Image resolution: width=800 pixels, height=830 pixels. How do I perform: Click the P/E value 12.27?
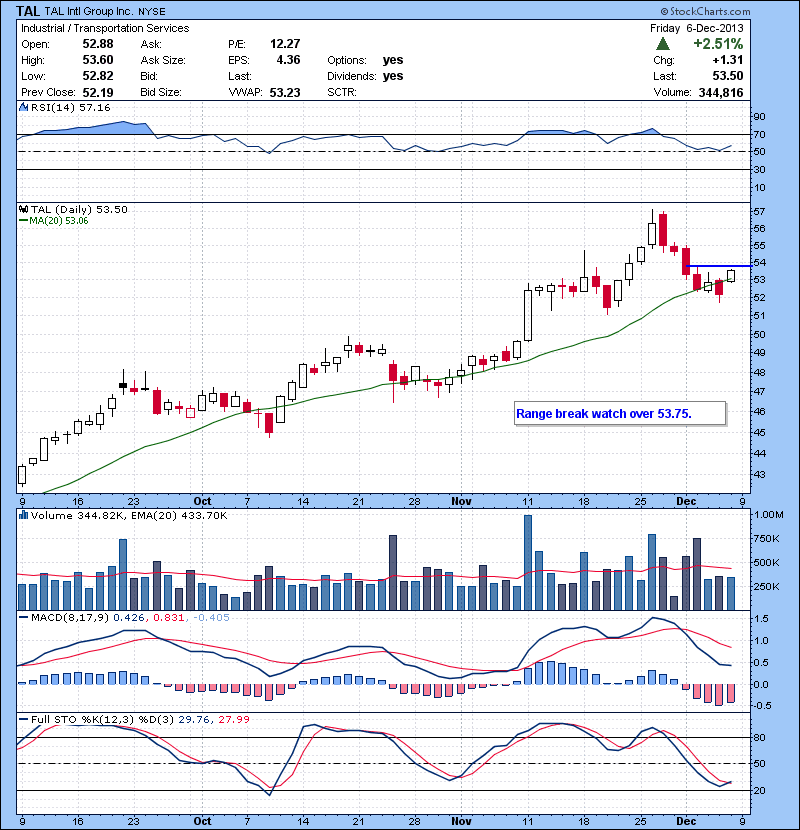coord(285,44)
